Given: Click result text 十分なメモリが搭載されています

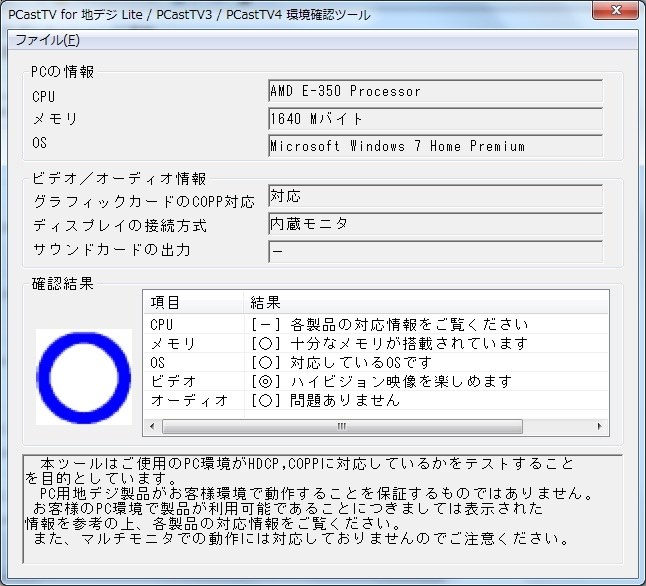Looking at the screenshot, I should pyautogui.click(x=409, y=343).
